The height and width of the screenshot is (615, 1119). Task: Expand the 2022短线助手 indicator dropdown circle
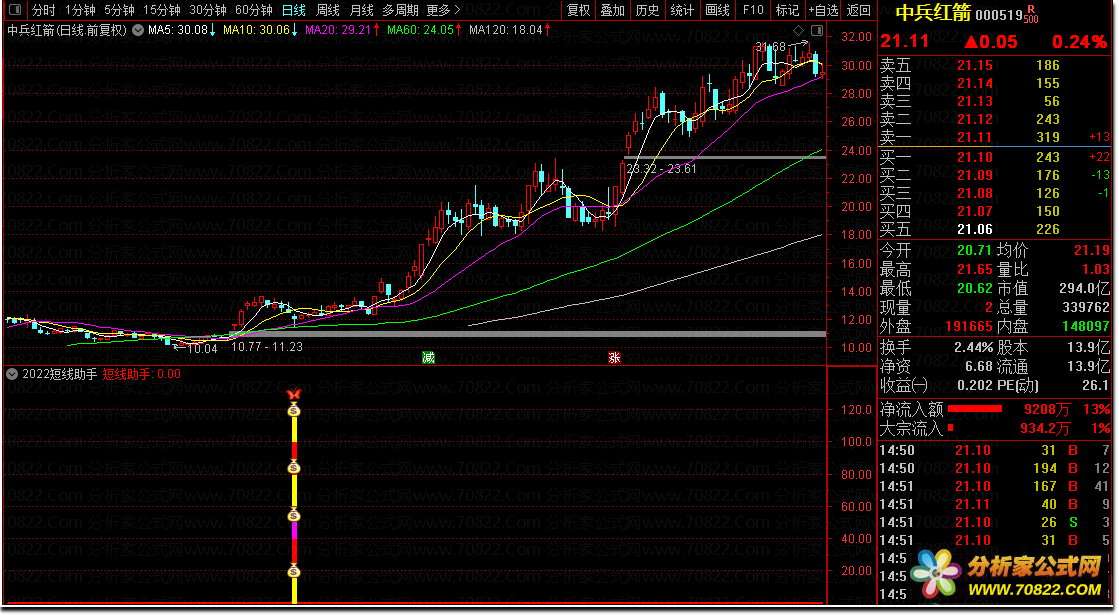click(x=12, y=374)
